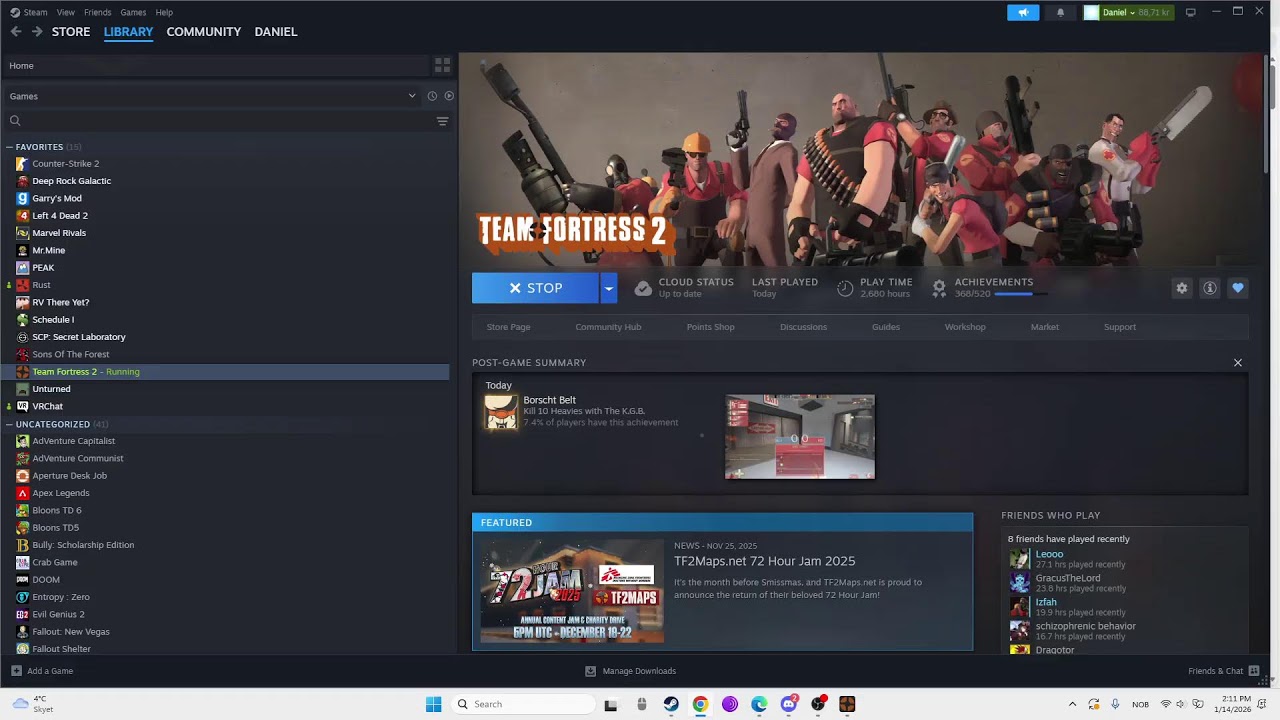Open the post-game screenshot thumbnail
The height and width of the screenshot is (720, 1280).
(x=800, y=437)
